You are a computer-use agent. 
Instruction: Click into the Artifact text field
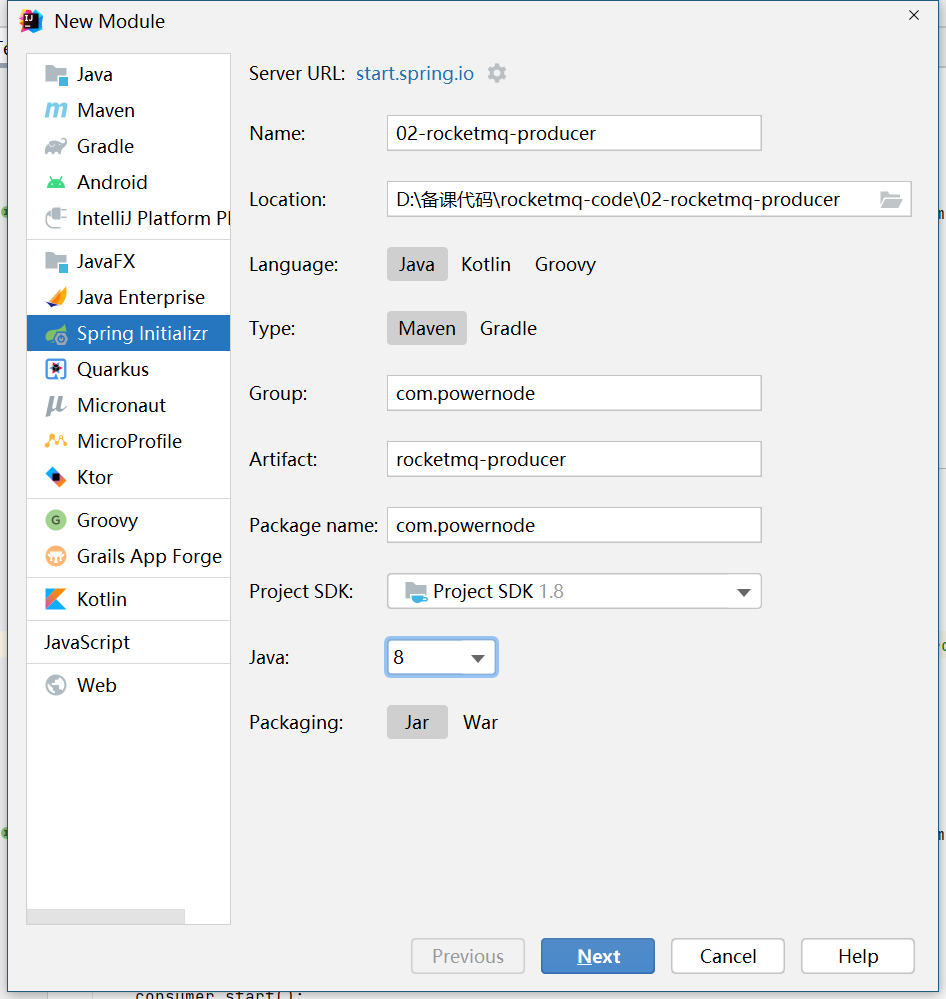coord(573,460)
